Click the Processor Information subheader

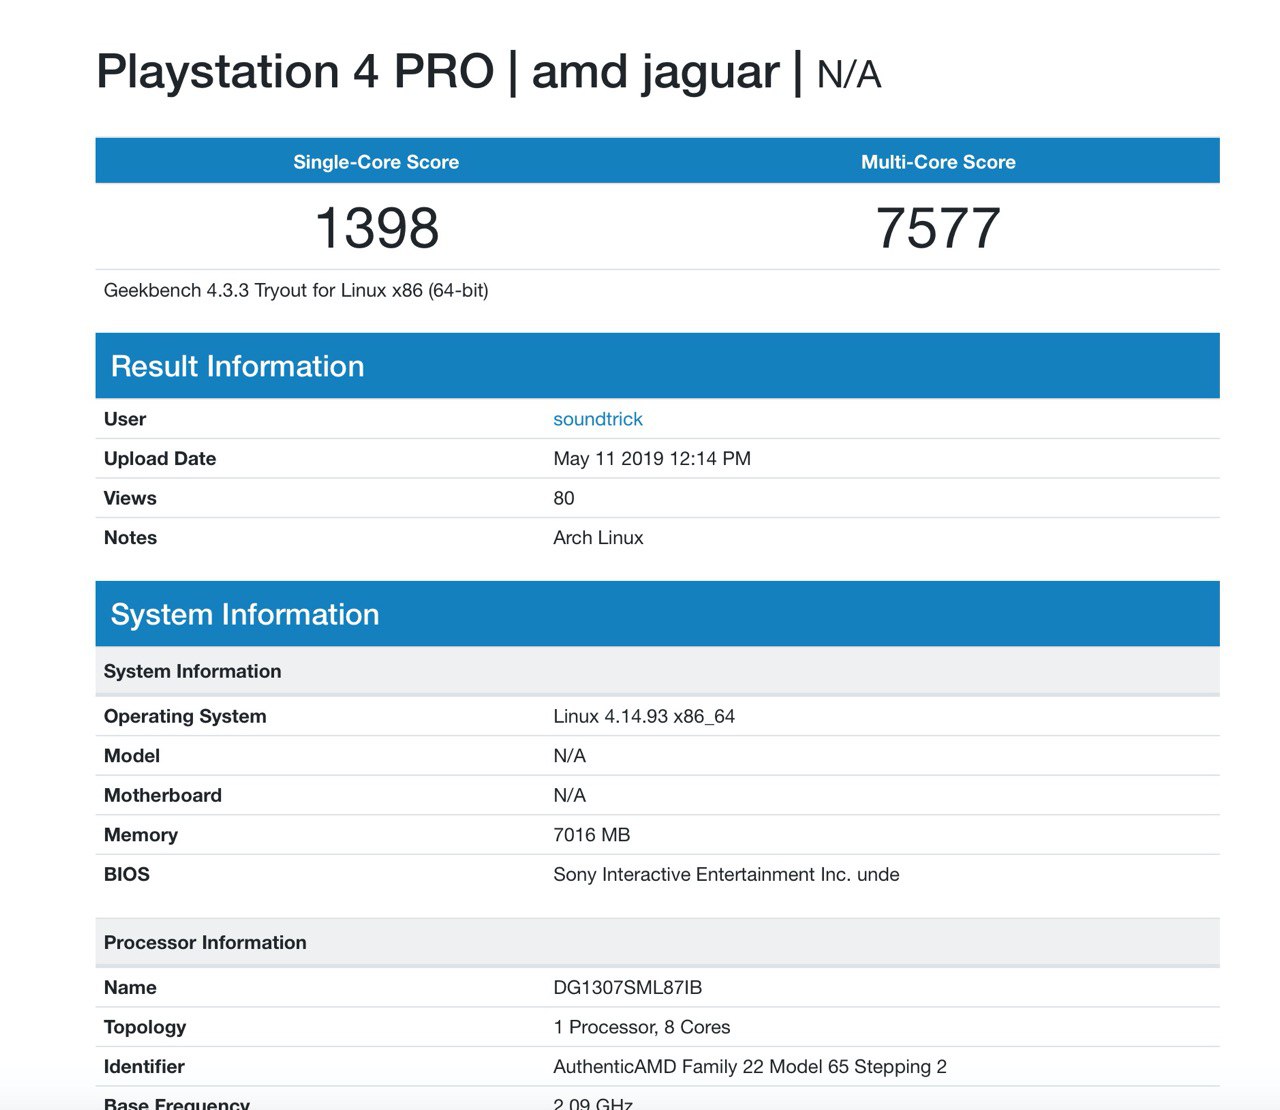click(x=657, y=942)
